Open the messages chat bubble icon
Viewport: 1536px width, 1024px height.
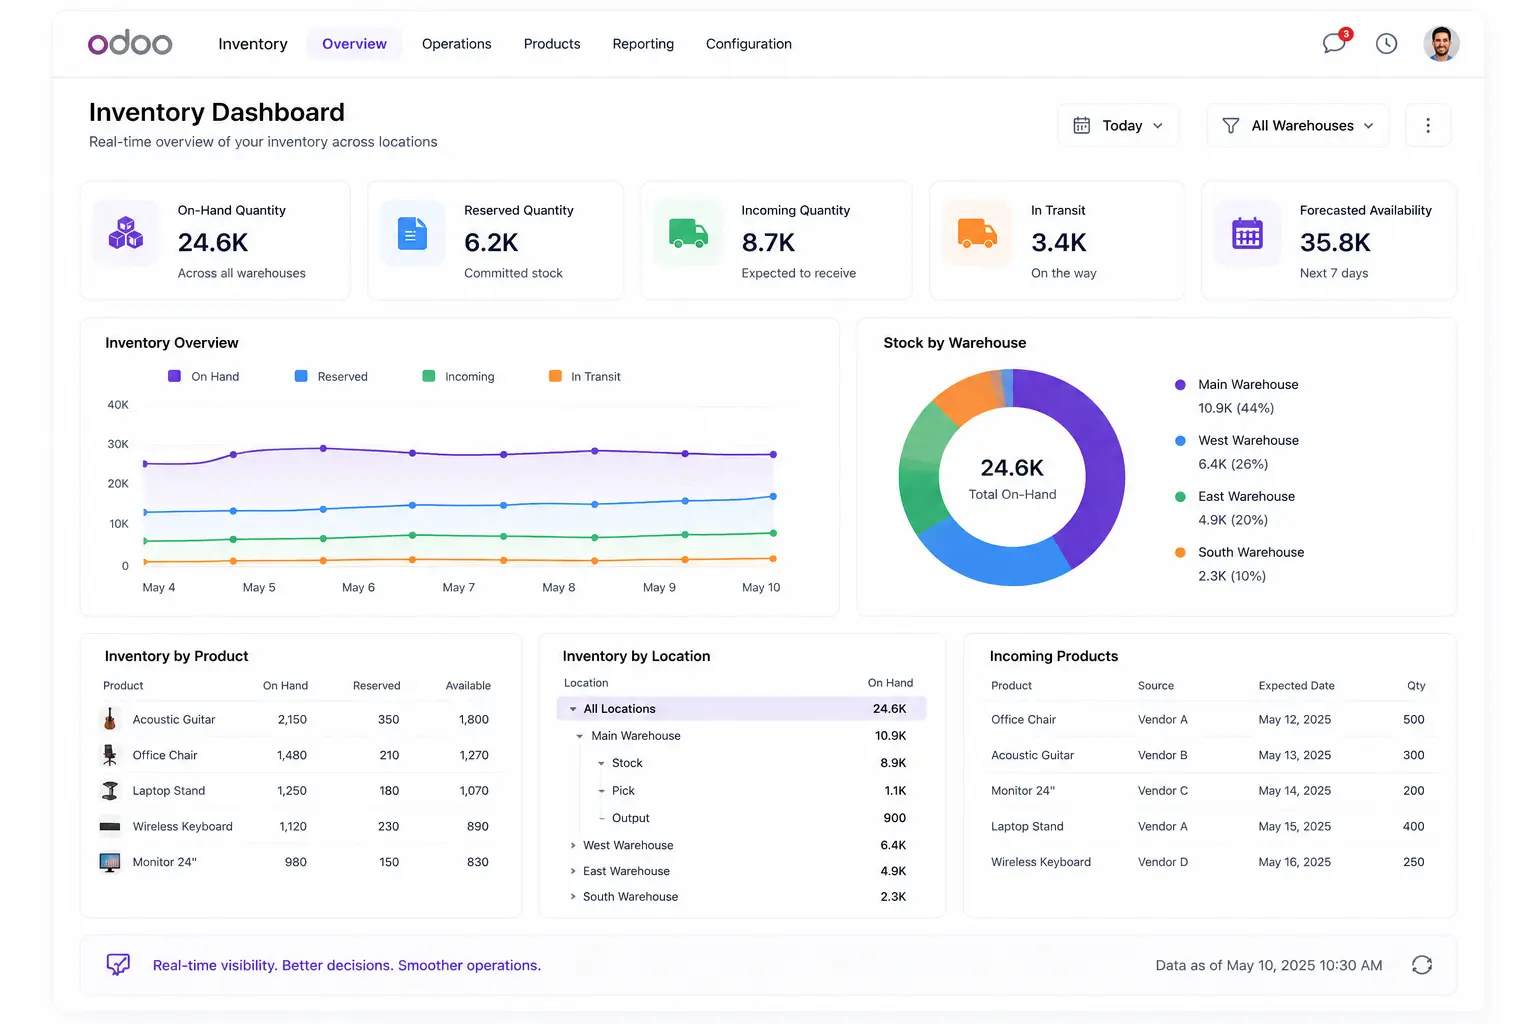pyautogui.click(x=1334, y=43)
